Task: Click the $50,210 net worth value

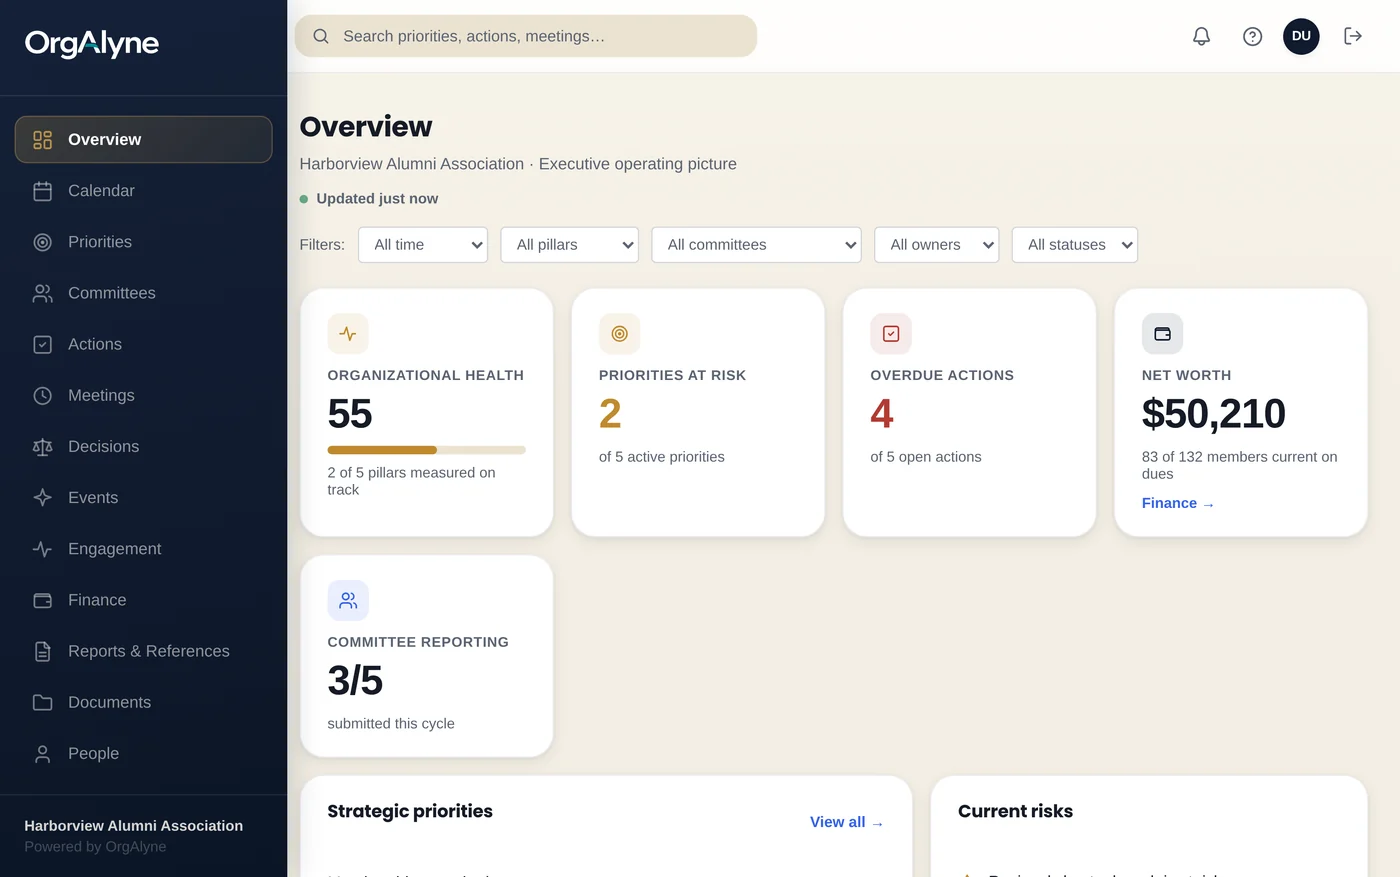Action: 1214,414
